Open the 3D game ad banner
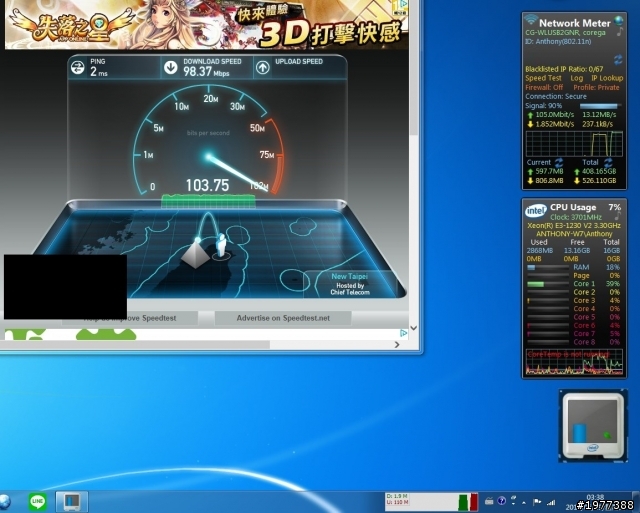 pos(207,24)
